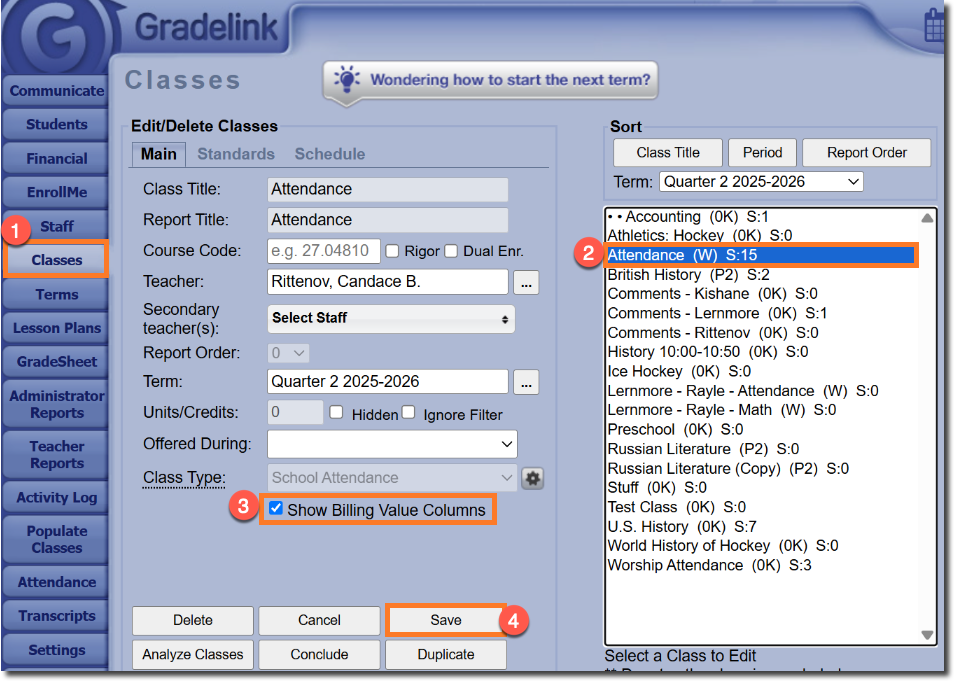Open Terms in the sidebar

57,295
